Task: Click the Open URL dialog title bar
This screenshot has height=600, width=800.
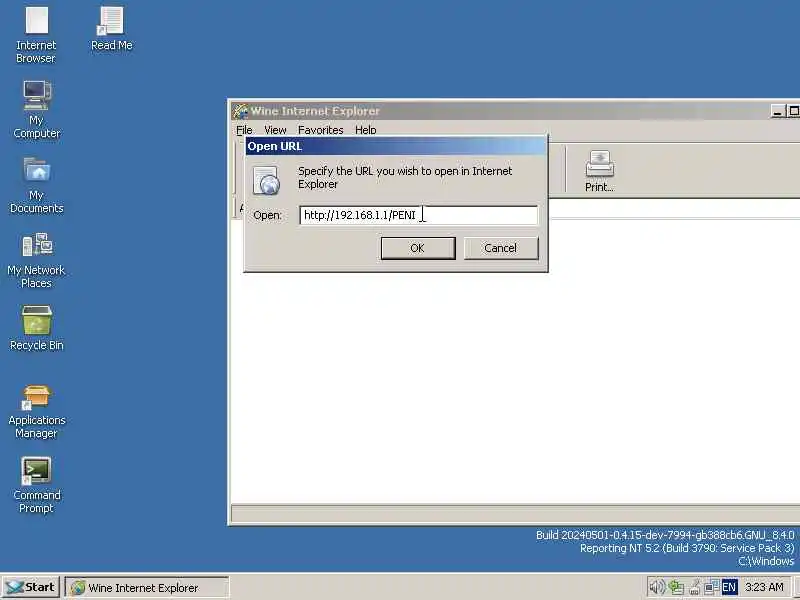Action: (395, 146)
